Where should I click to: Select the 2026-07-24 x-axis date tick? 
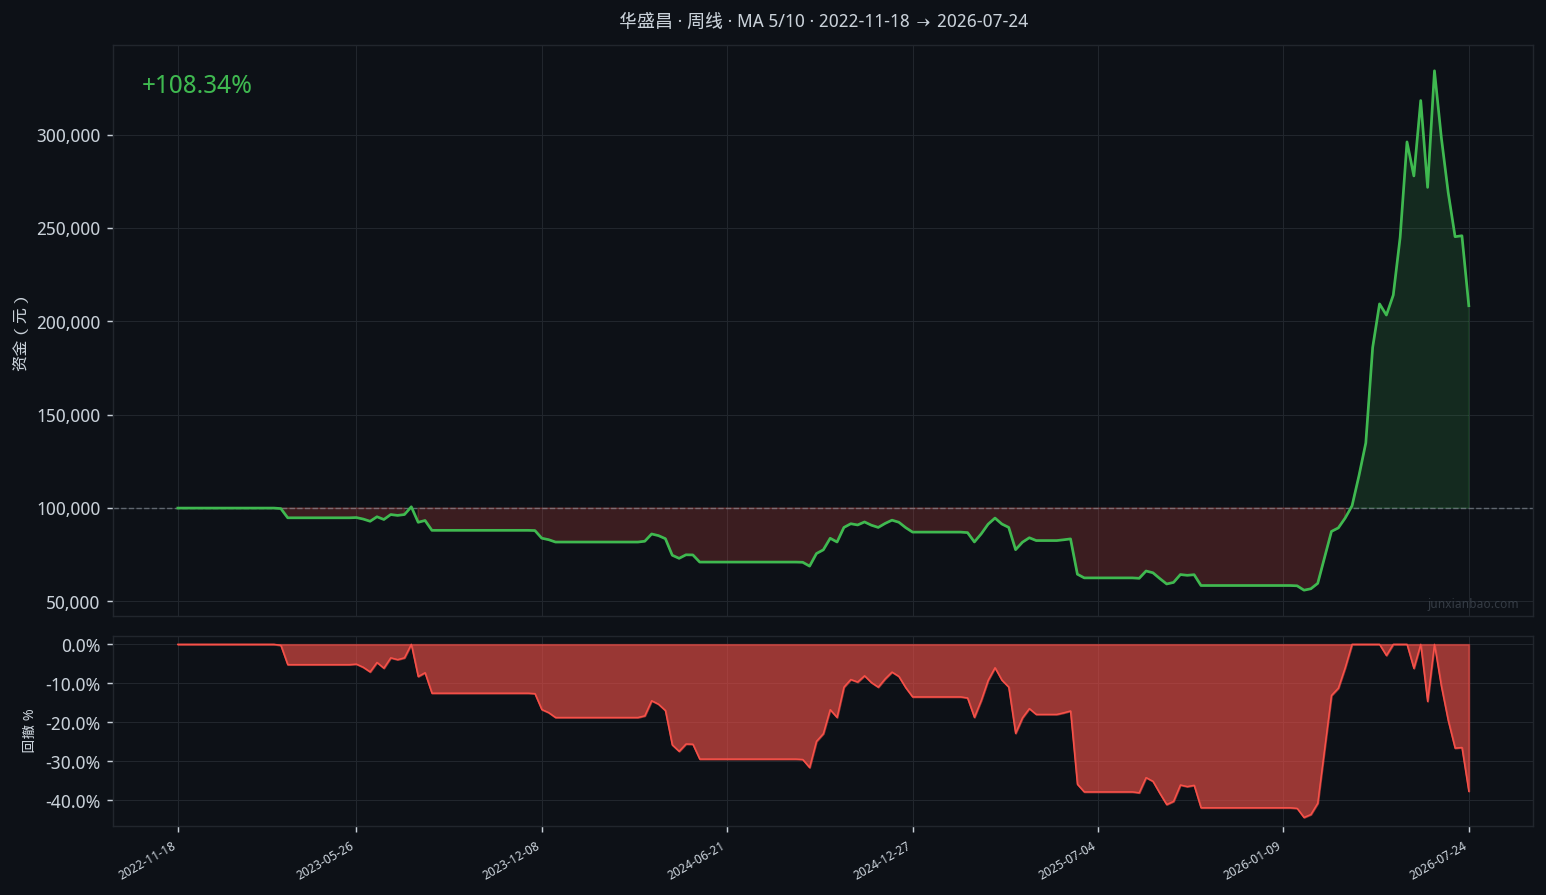pos(1439,860)
